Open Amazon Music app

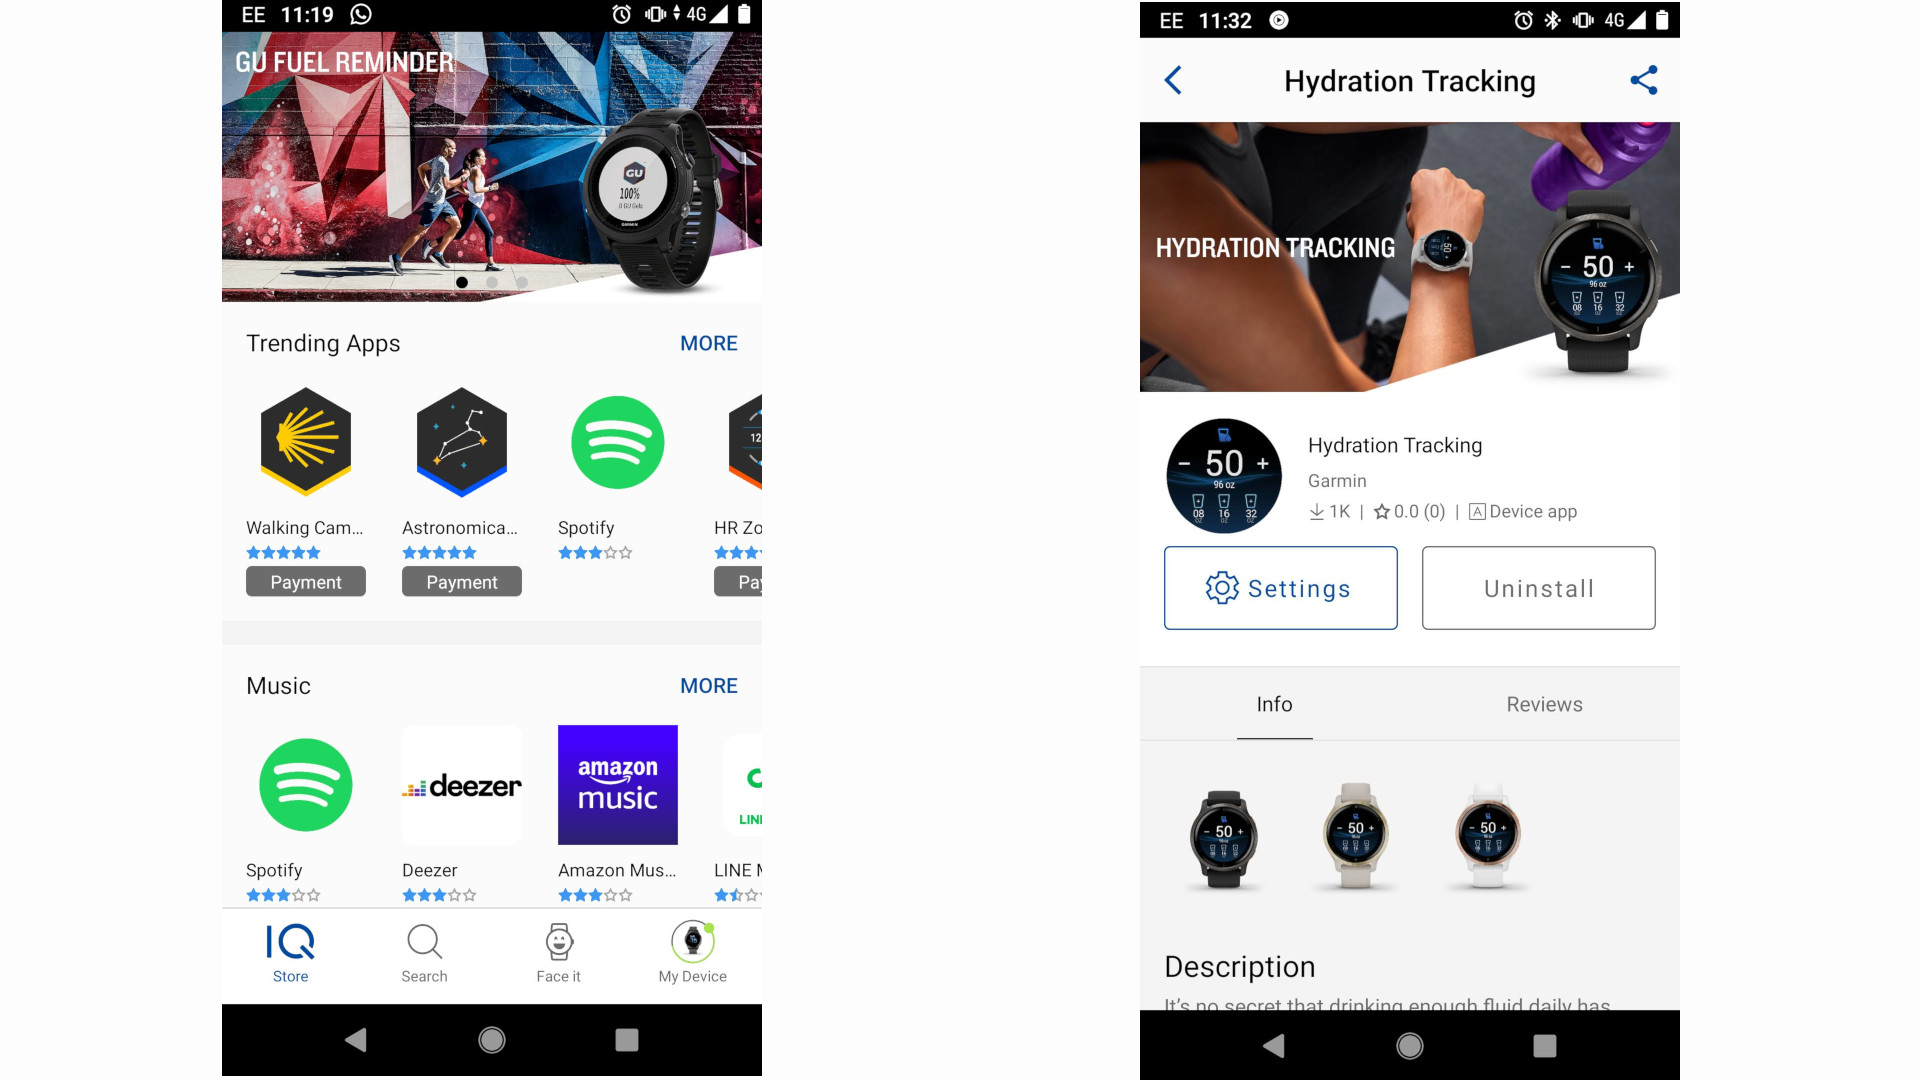pos(615,785)
